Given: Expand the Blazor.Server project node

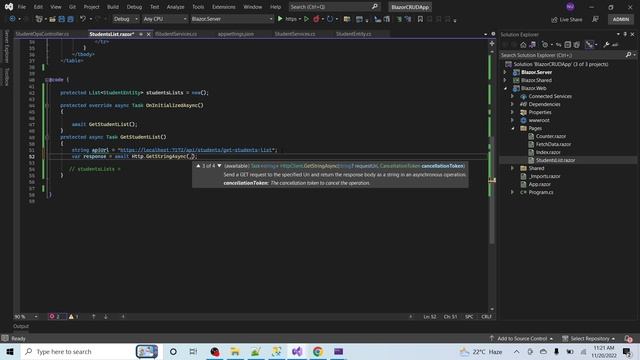Looking at the screenshot, I should (505, 72).
